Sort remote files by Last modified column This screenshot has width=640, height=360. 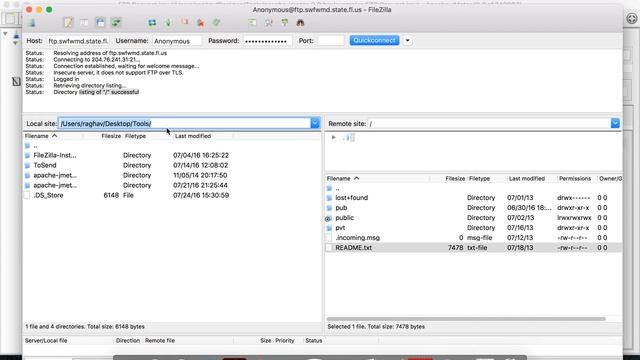(x=527, y=178)
